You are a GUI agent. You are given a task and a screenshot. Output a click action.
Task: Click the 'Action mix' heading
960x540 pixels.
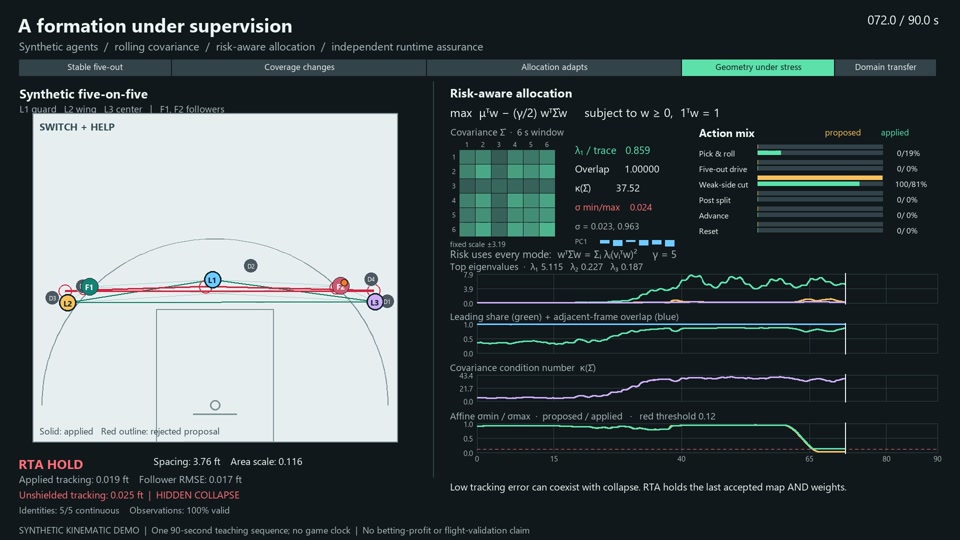click(726, 133)
